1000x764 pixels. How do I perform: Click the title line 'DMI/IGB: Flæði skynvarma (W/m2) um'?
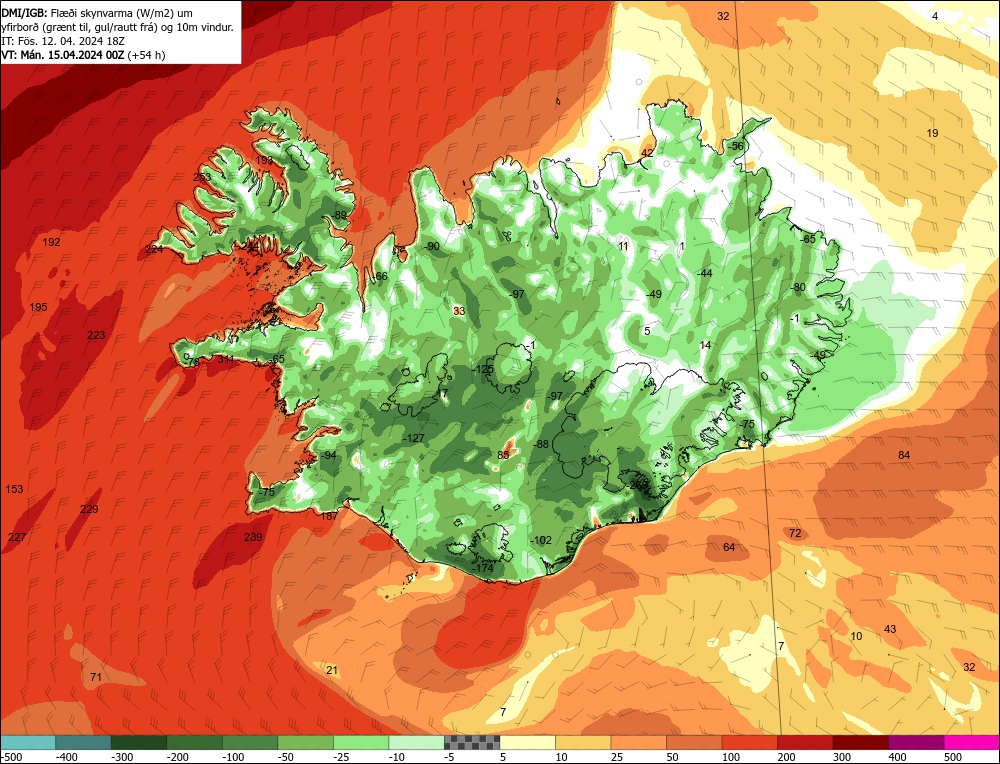[x=97, y=13]
